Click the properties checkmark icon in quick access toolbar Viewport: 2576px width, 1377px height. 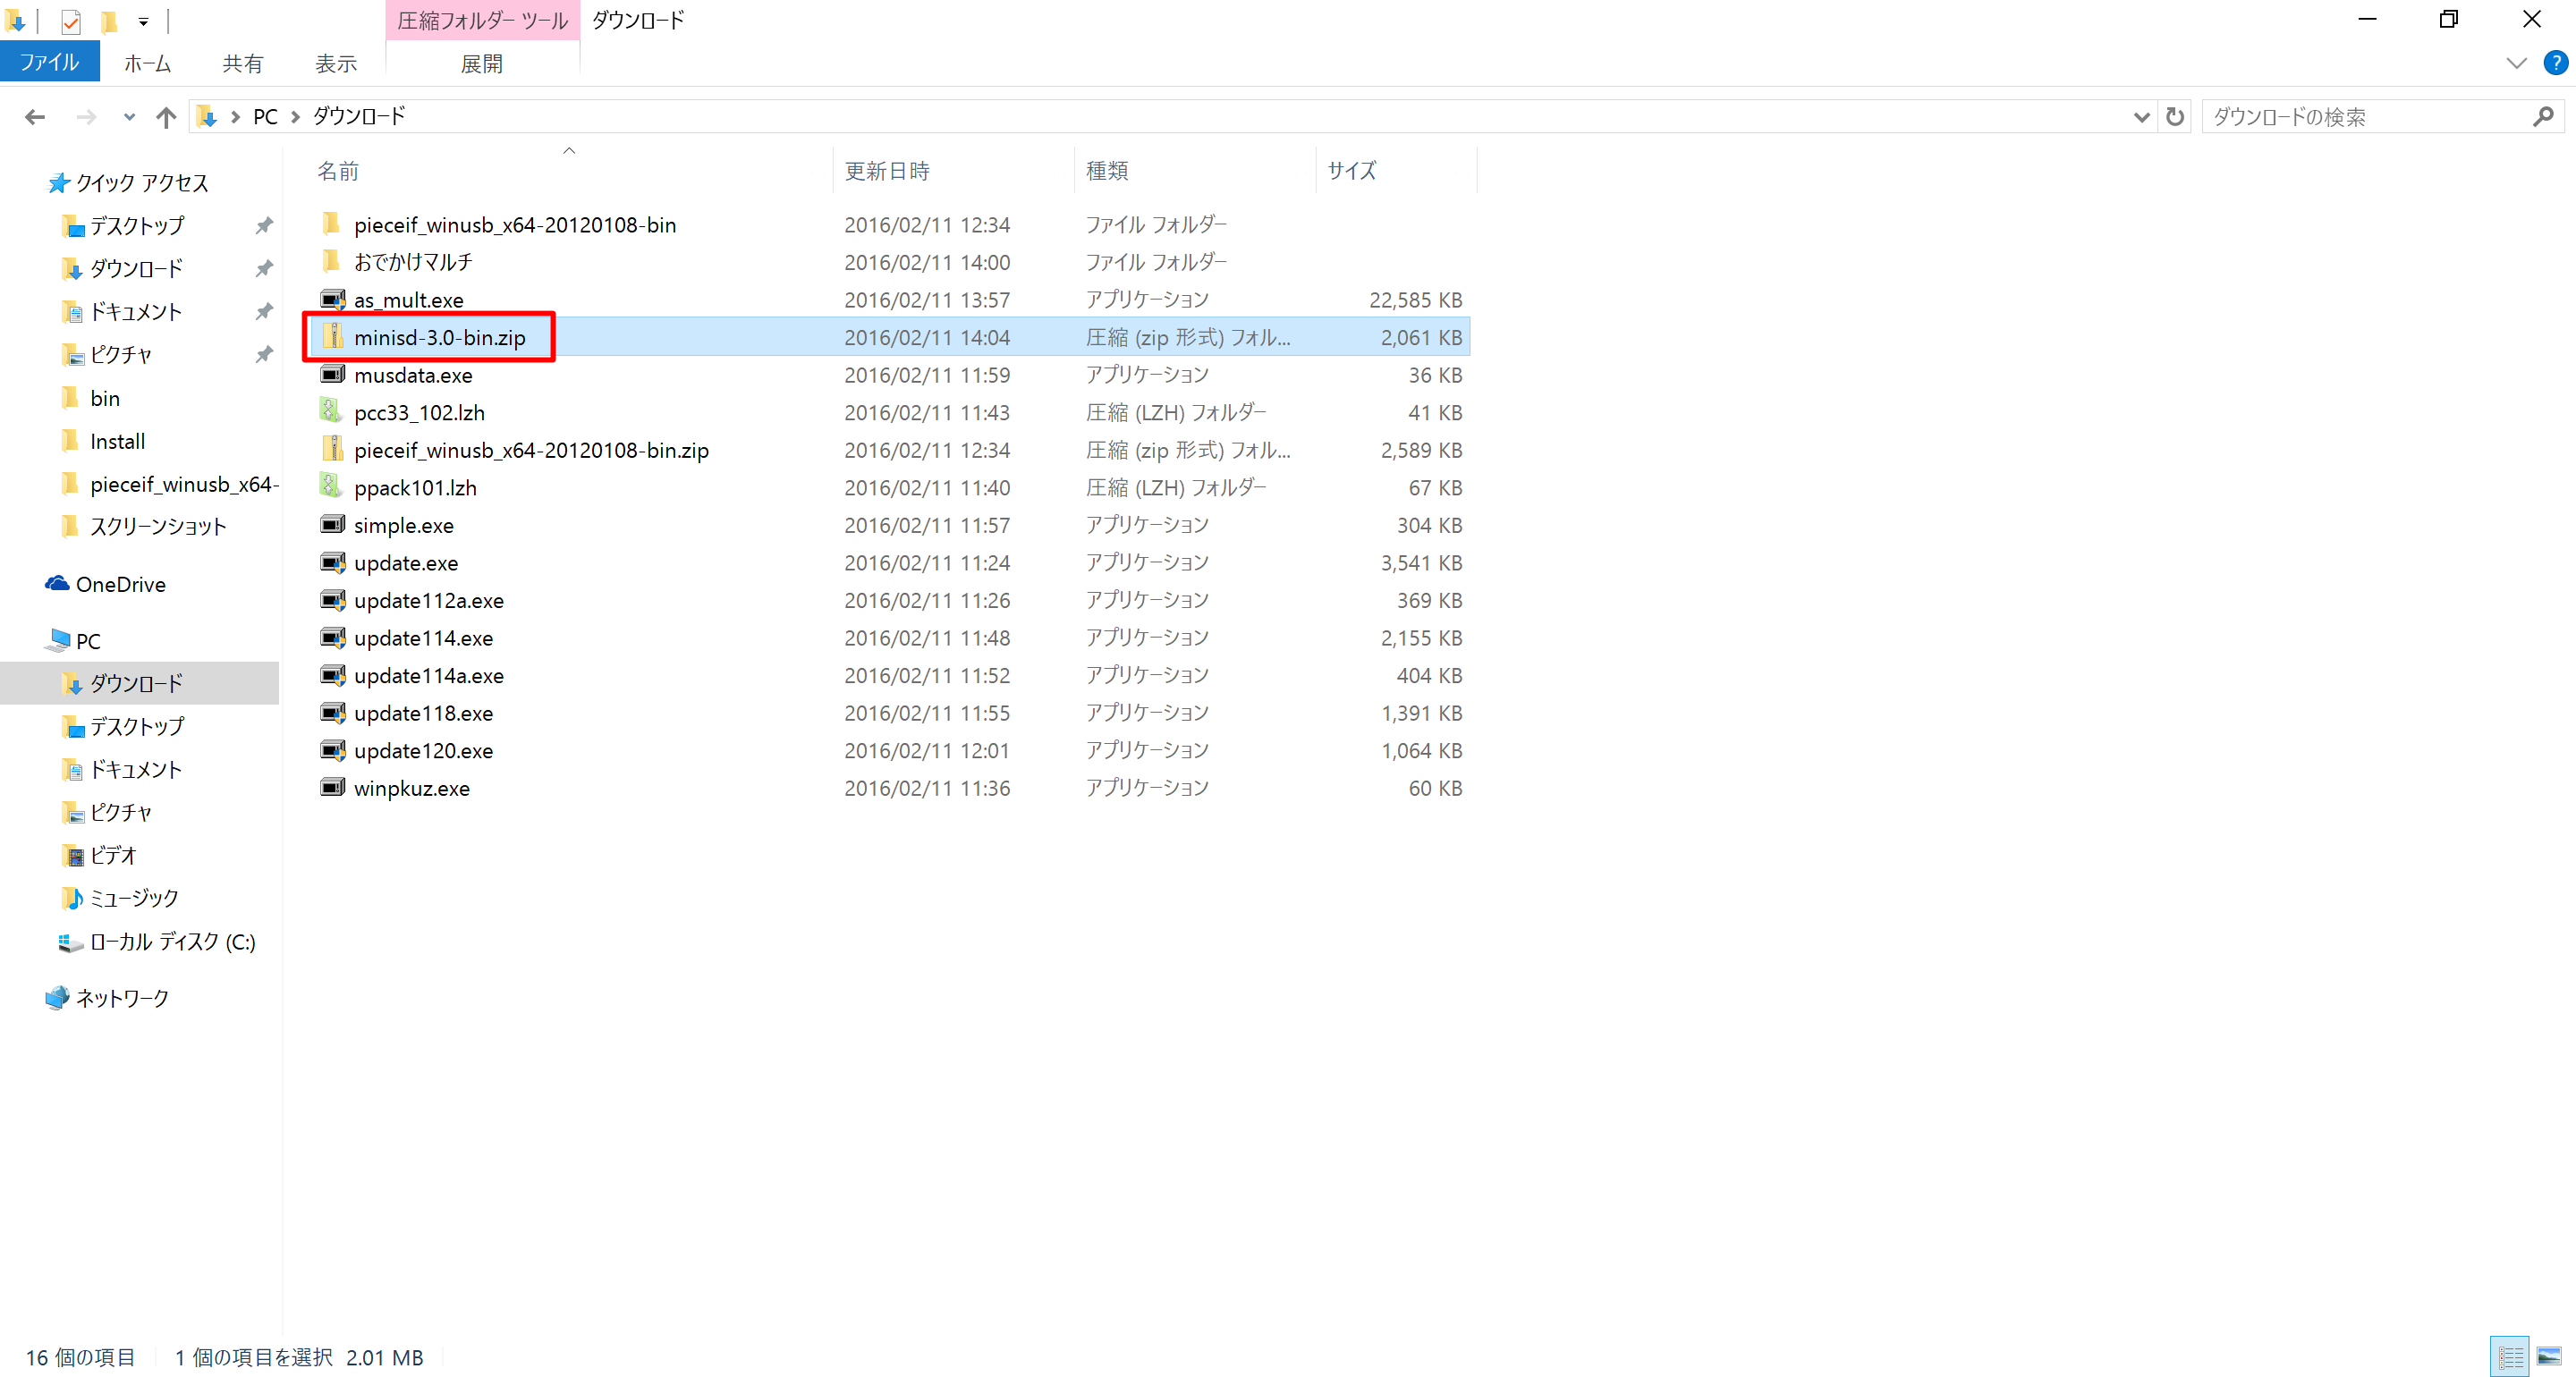coord(70,21)
